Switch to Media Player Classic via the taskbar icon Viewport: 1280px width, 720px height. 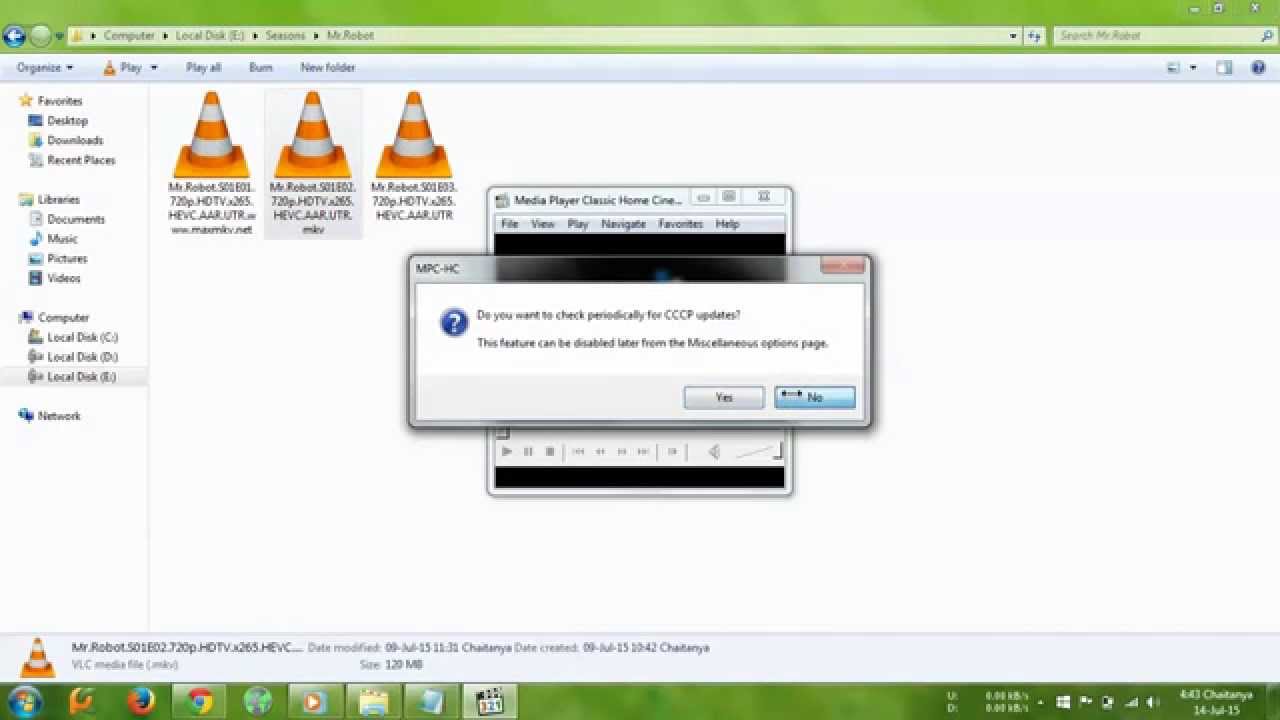490,702
